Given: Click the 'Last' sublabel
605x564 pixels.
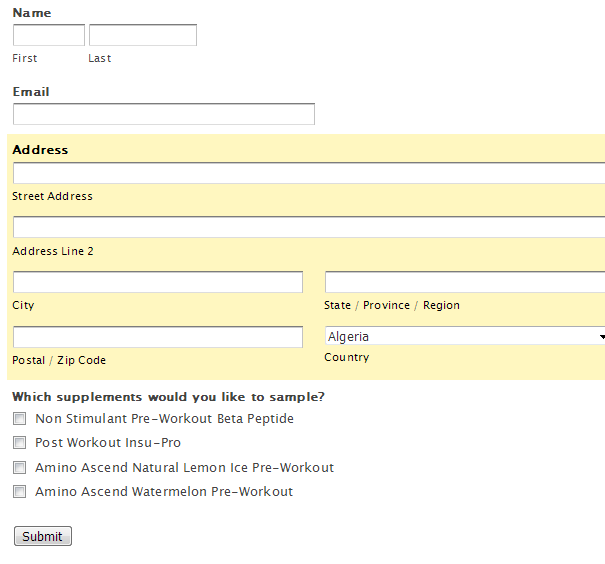Looking at the screenshot, I should point(100,58).
